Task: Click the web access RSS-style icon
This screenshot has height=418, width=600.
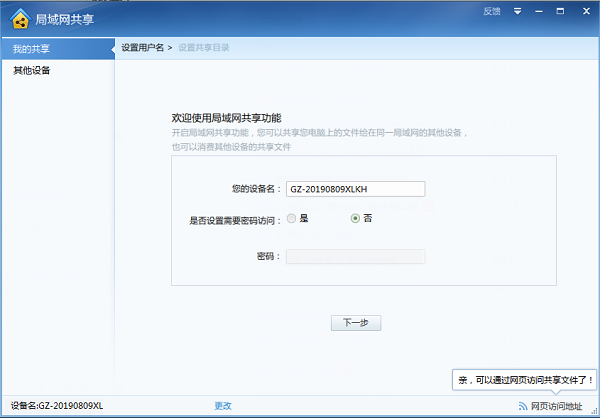Action: click(523, 406)
